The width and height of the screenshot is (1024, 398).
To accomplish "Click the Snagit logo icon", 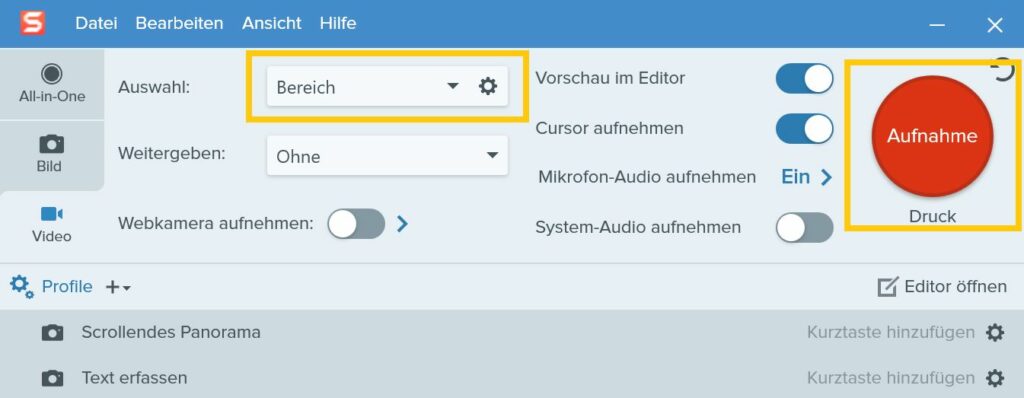I will click(x=32, y=24).
